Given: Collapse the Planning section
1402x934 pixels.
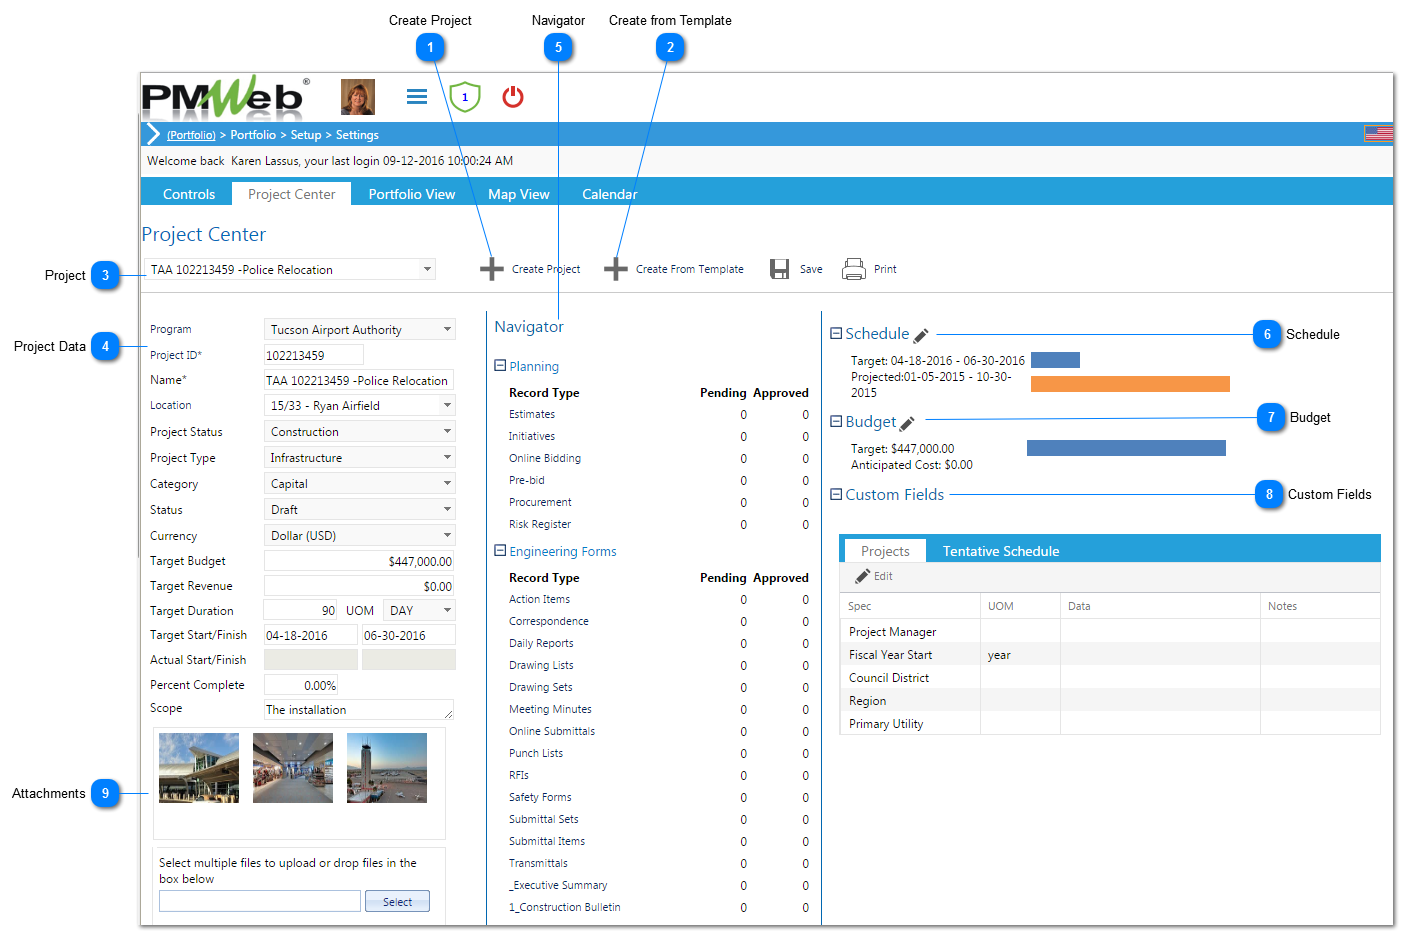Looking at the screenshot, I should click(x=500, y=366).
